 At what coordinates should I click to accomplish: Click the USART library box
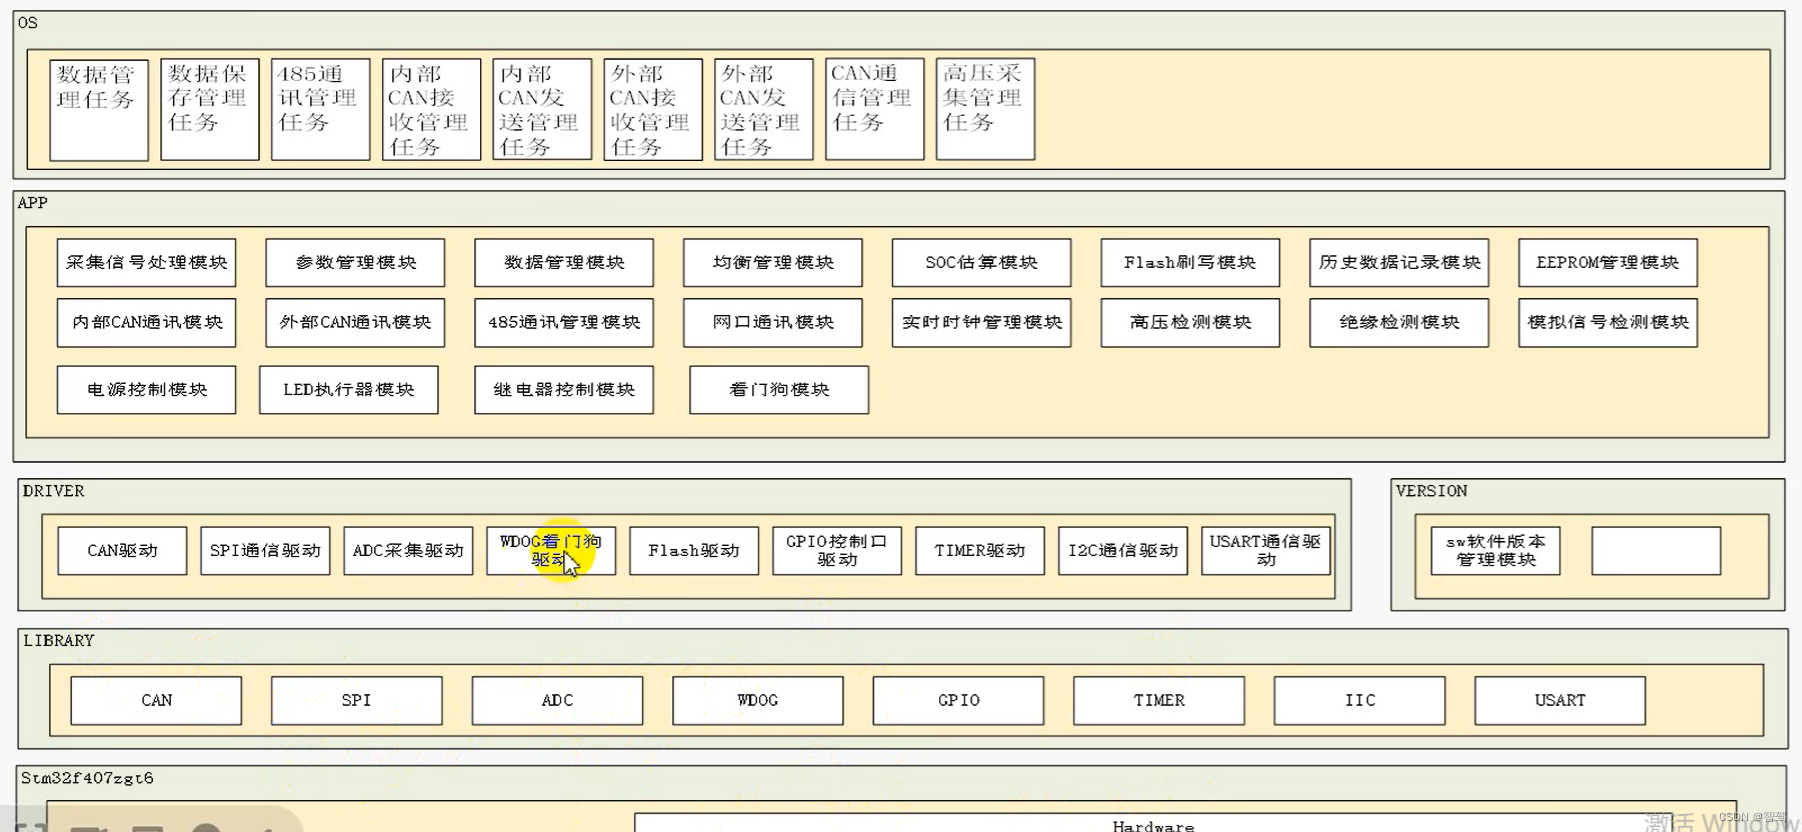pos(1560,701)
